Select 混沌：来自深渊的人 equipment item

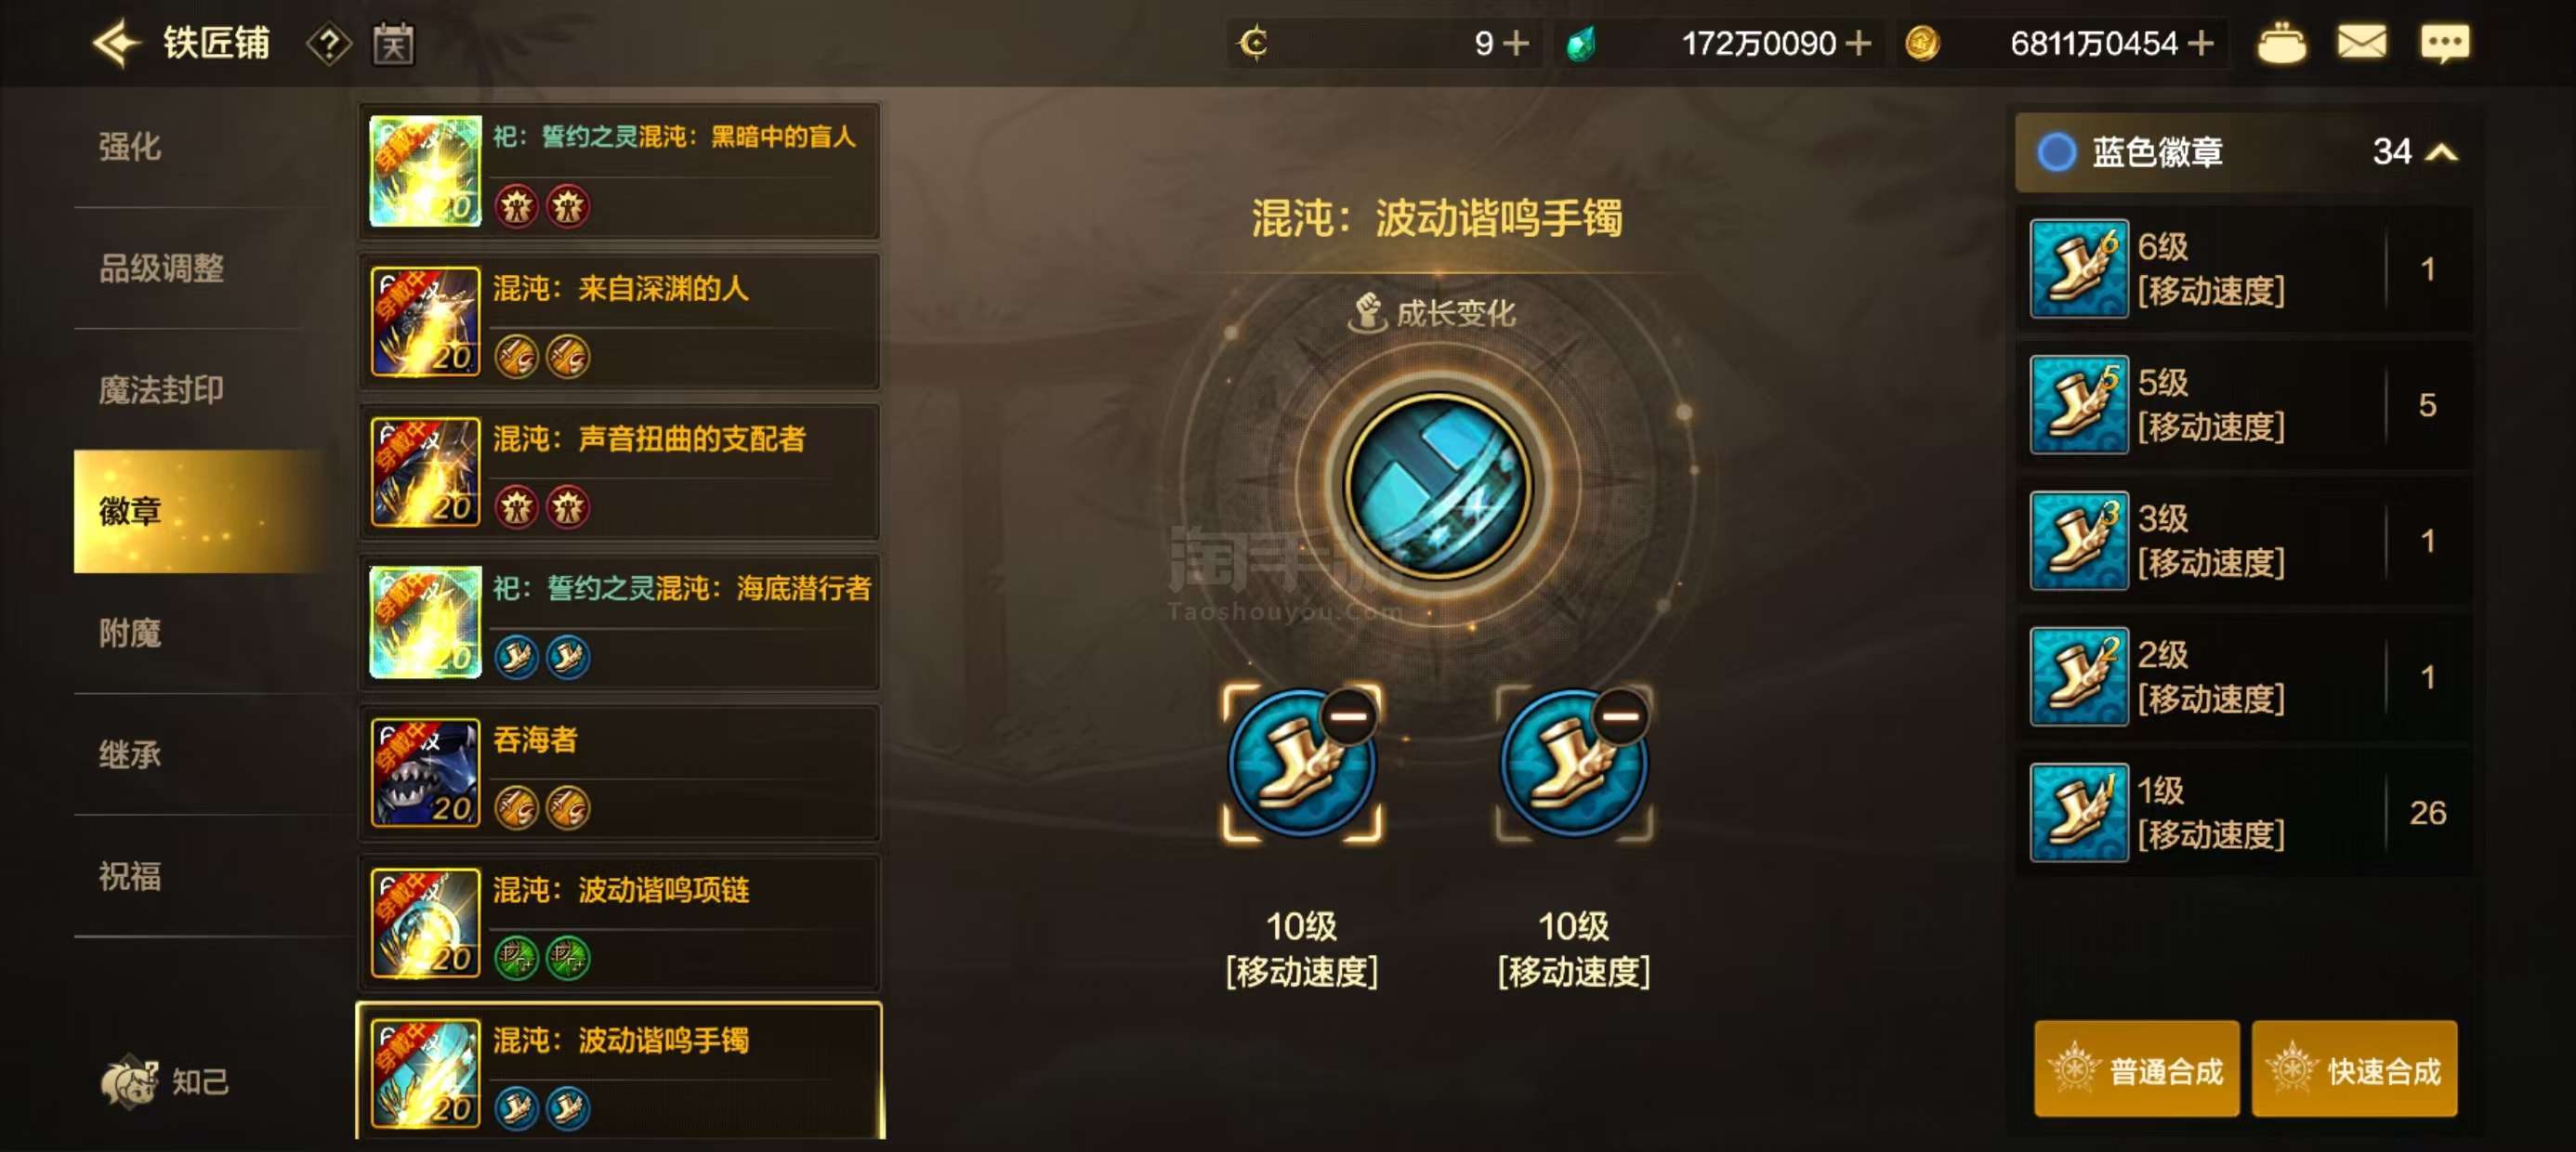coord(619,322)
